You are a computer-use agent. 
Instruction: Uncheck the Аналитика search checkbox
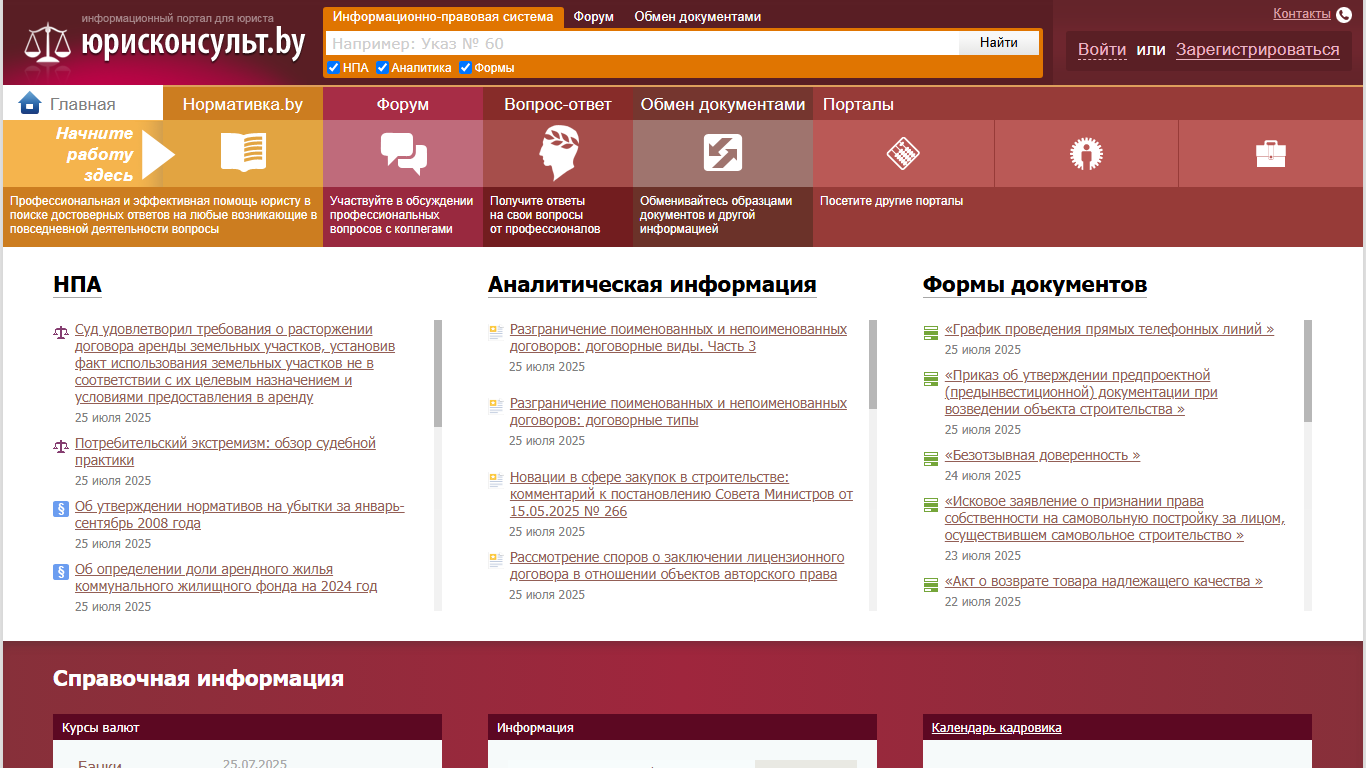[382, 68]
